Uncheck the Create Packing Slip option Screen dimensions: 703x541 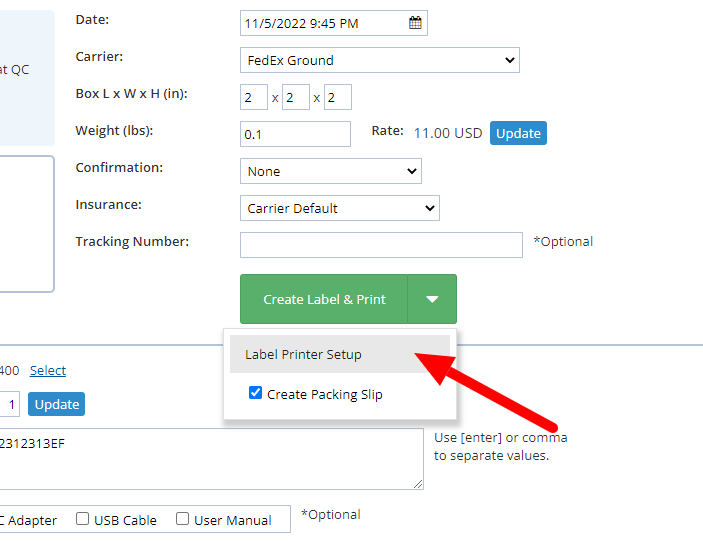tap(256, 394)
